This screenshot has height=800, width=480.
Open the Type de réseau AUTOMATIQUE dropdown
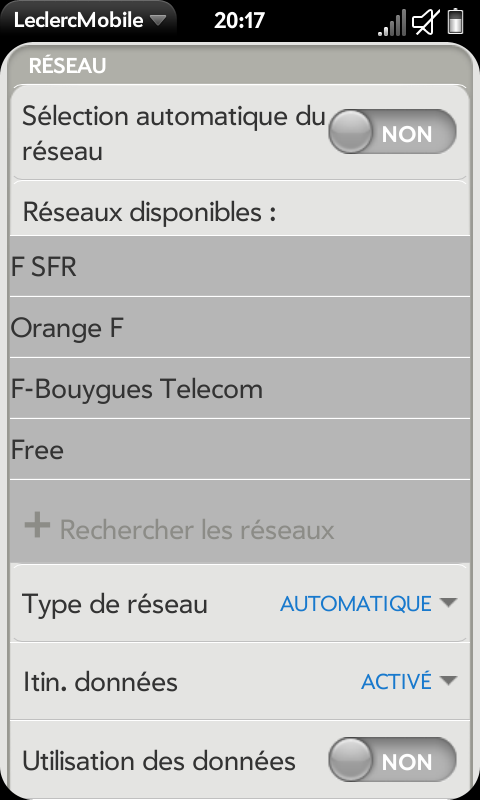point(368,604)
